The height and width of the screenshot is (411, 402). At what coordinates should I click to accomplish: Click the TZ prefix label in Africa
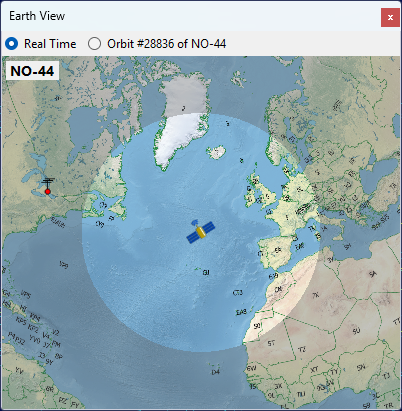302,349
